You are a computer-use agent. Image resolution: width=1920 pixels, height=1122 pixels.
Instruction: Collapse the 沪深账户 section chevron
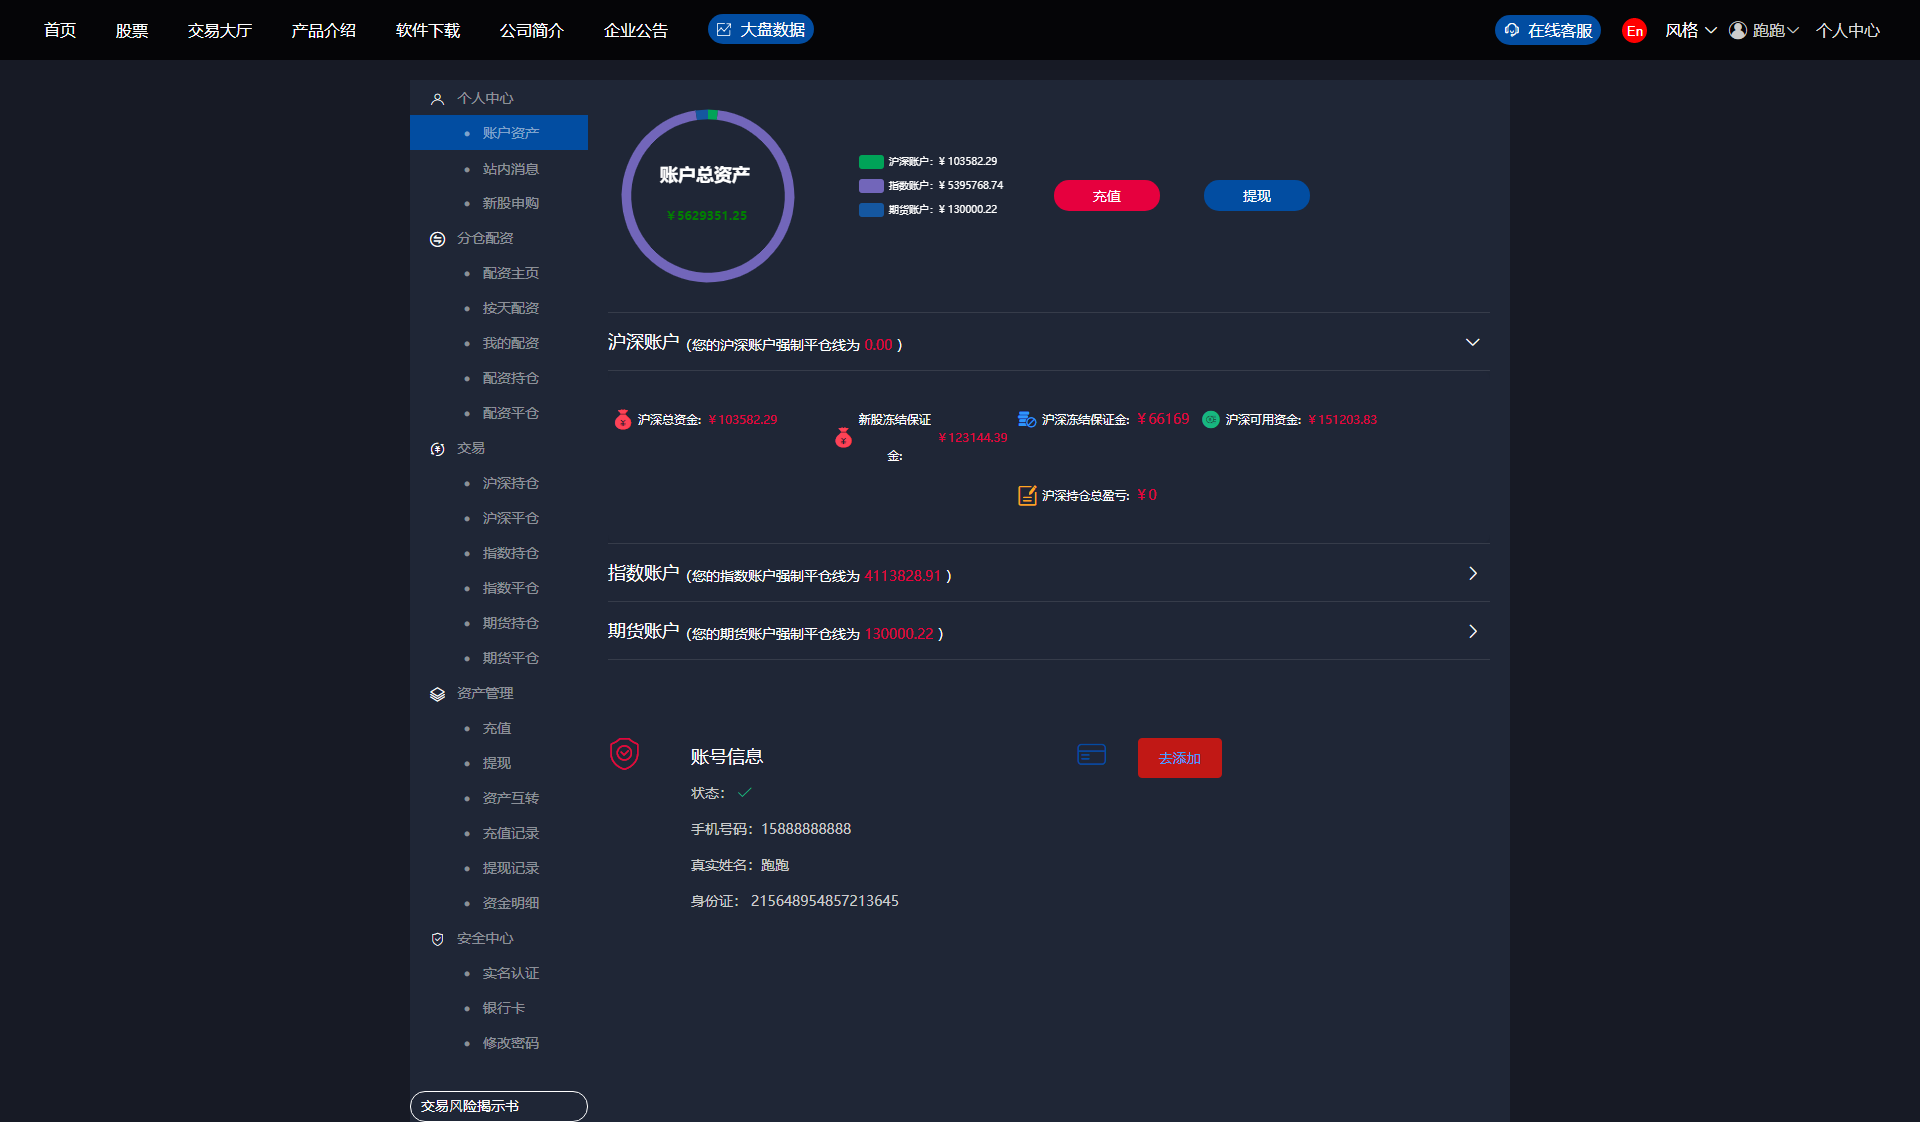point(1472,342)
